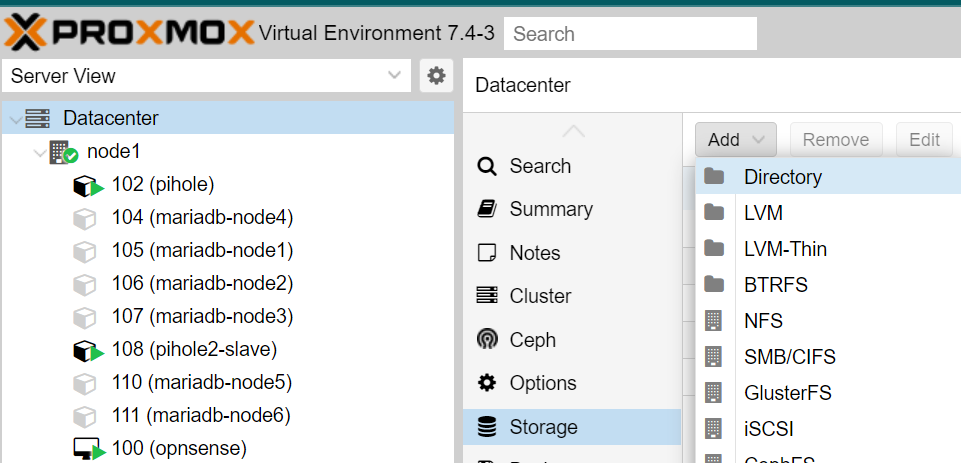Click the server stack icon beside Cluster
This screenshot has width=961, height=463.
coord(487,296)
